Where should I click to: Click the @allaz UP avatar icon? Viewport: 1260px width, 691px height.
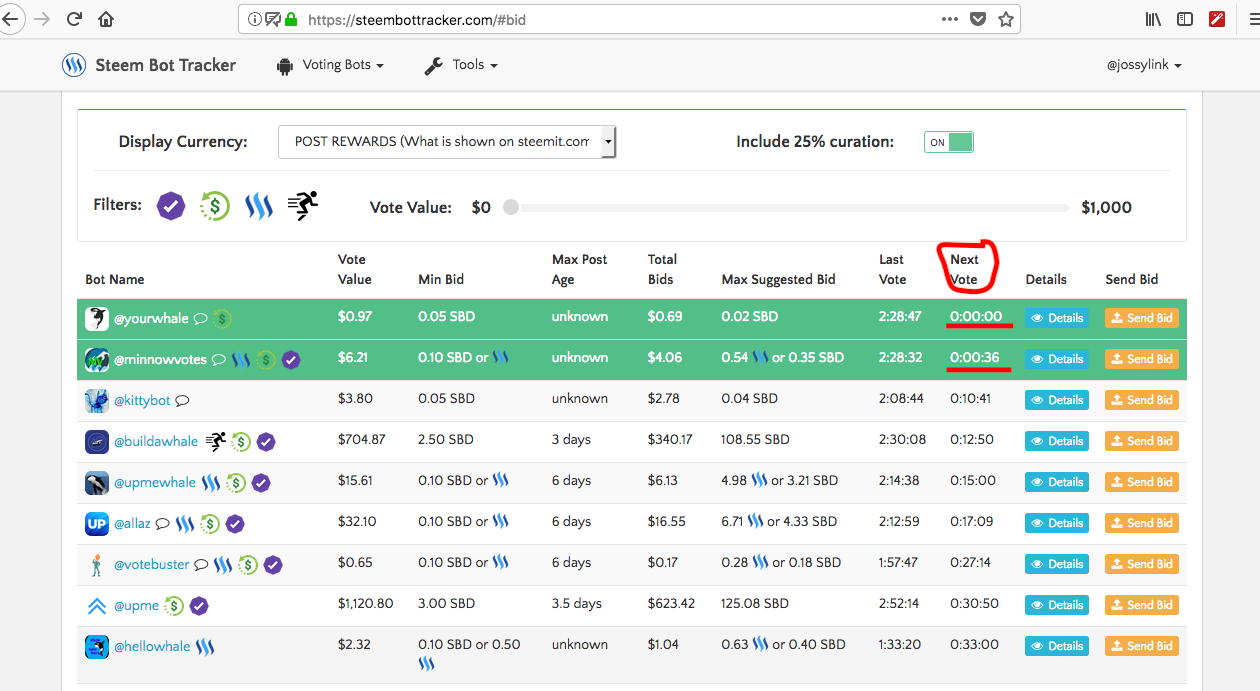coord(97,523)
